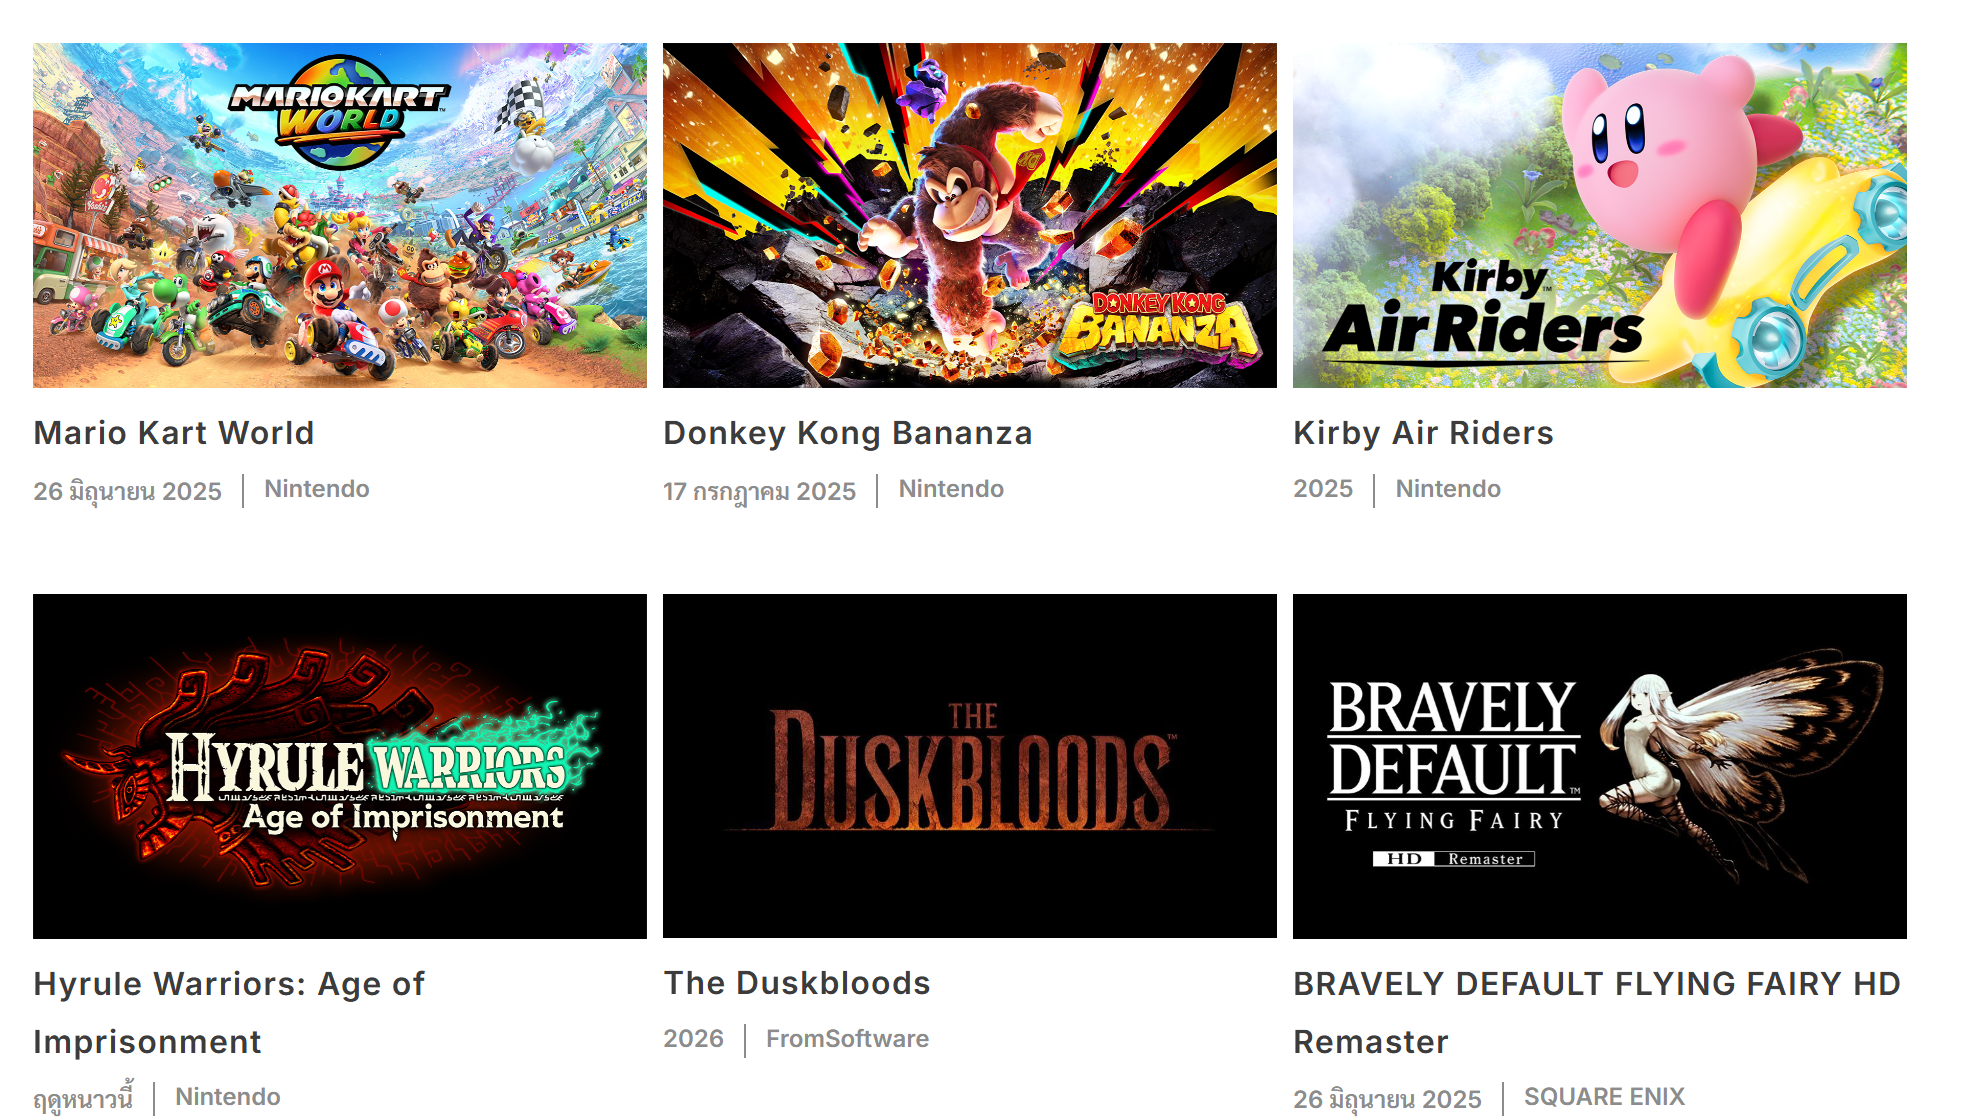Click the 2026 release year under The Duskbloods
This screenshot has width=1966, height=1117.
pos(693,1039)
